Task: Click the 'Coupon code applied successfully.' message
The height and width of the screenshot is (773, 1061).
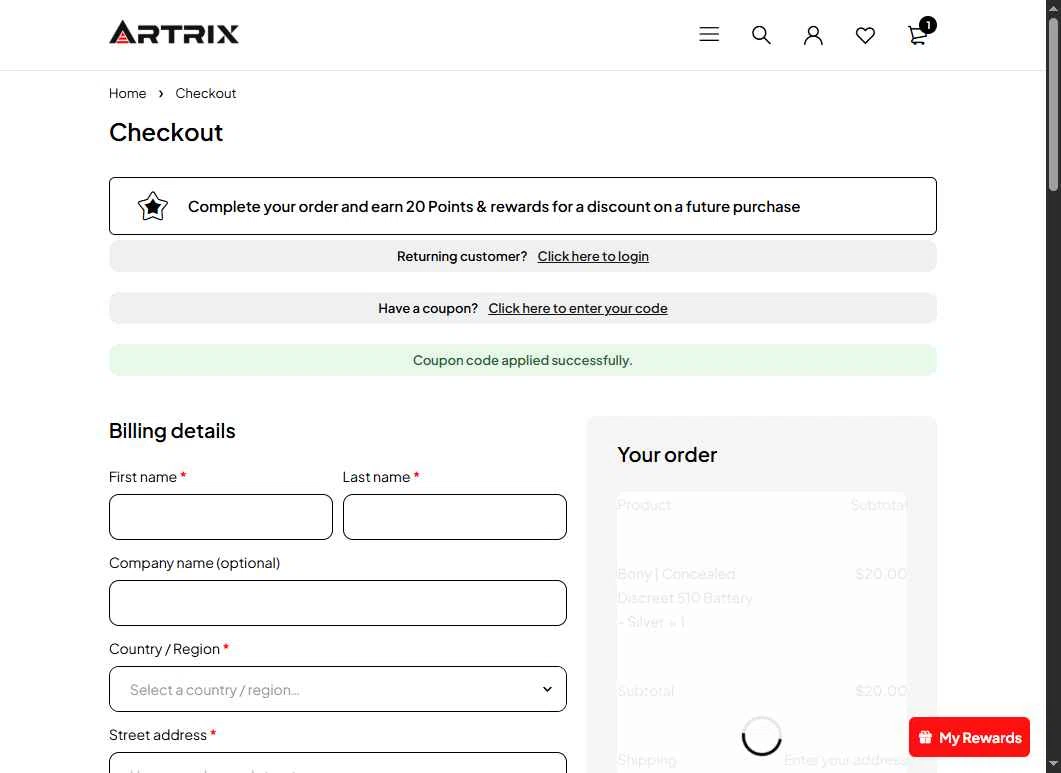Action: [522, 361]
